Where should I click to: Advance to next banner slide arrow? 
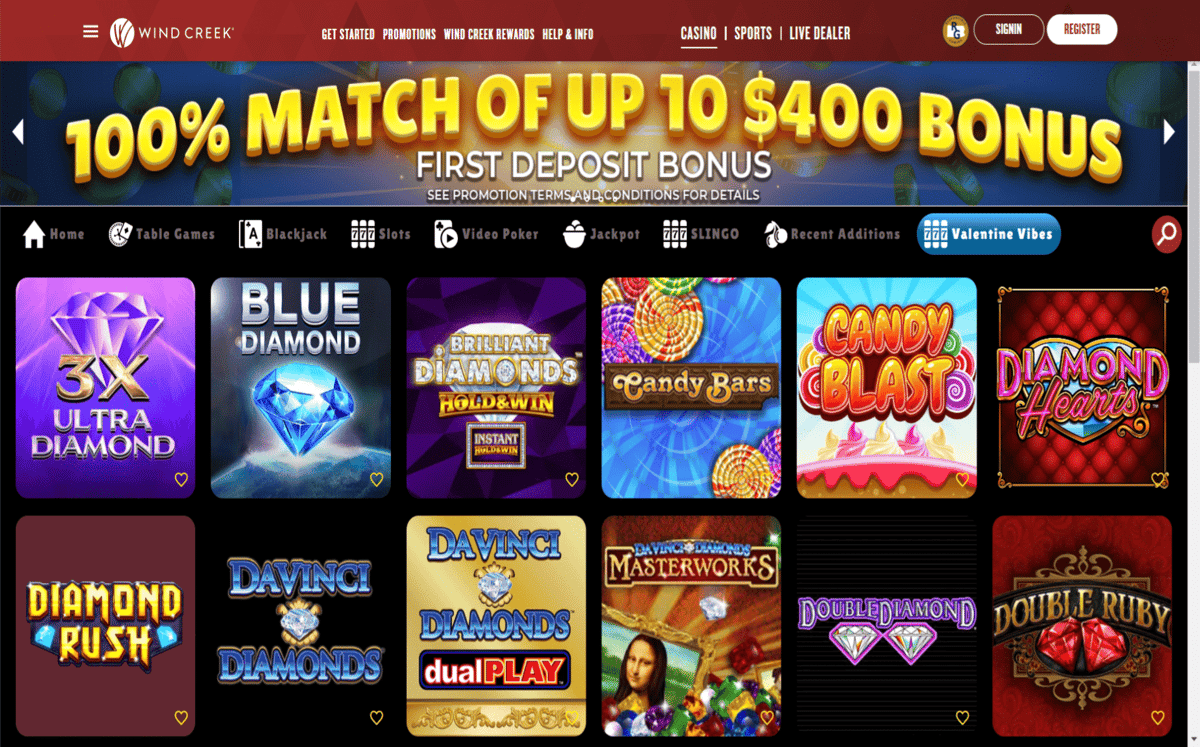(x=1169, y=132)
